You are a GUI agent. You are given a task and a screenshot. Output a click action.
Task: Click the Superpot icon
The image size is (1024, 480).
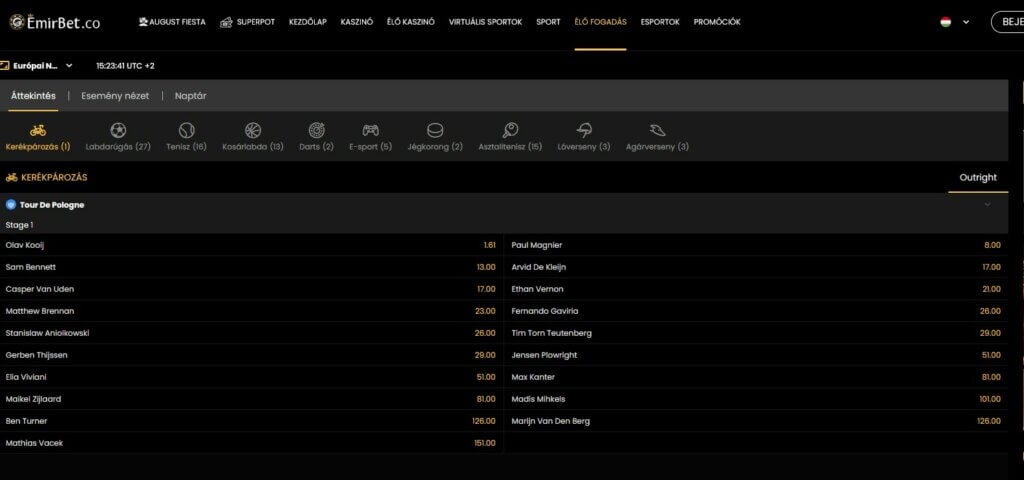[x=227, y=22]
